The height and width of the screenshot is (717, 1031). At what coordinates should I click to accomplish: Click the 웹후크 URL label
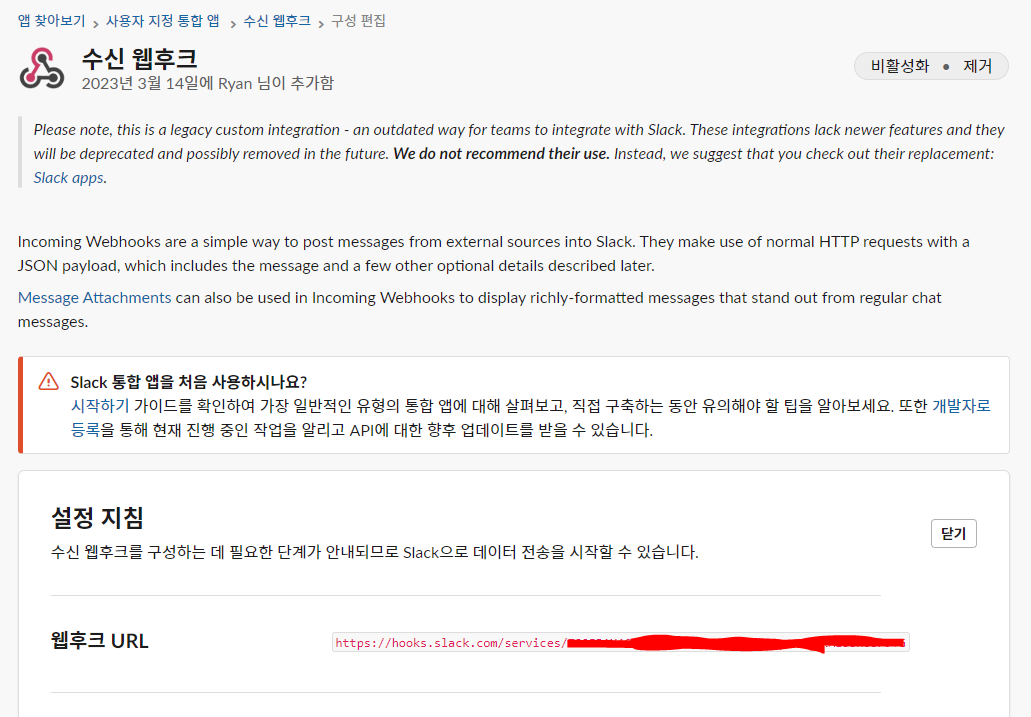click(x=100, y=641)
